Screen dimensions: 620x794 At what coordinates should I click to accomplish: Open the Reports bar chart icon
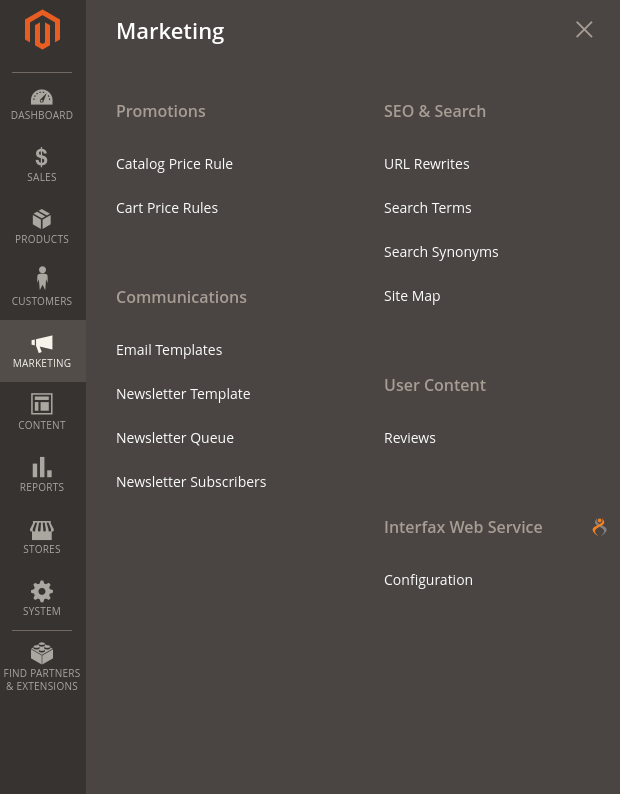[x=42, y=467]
